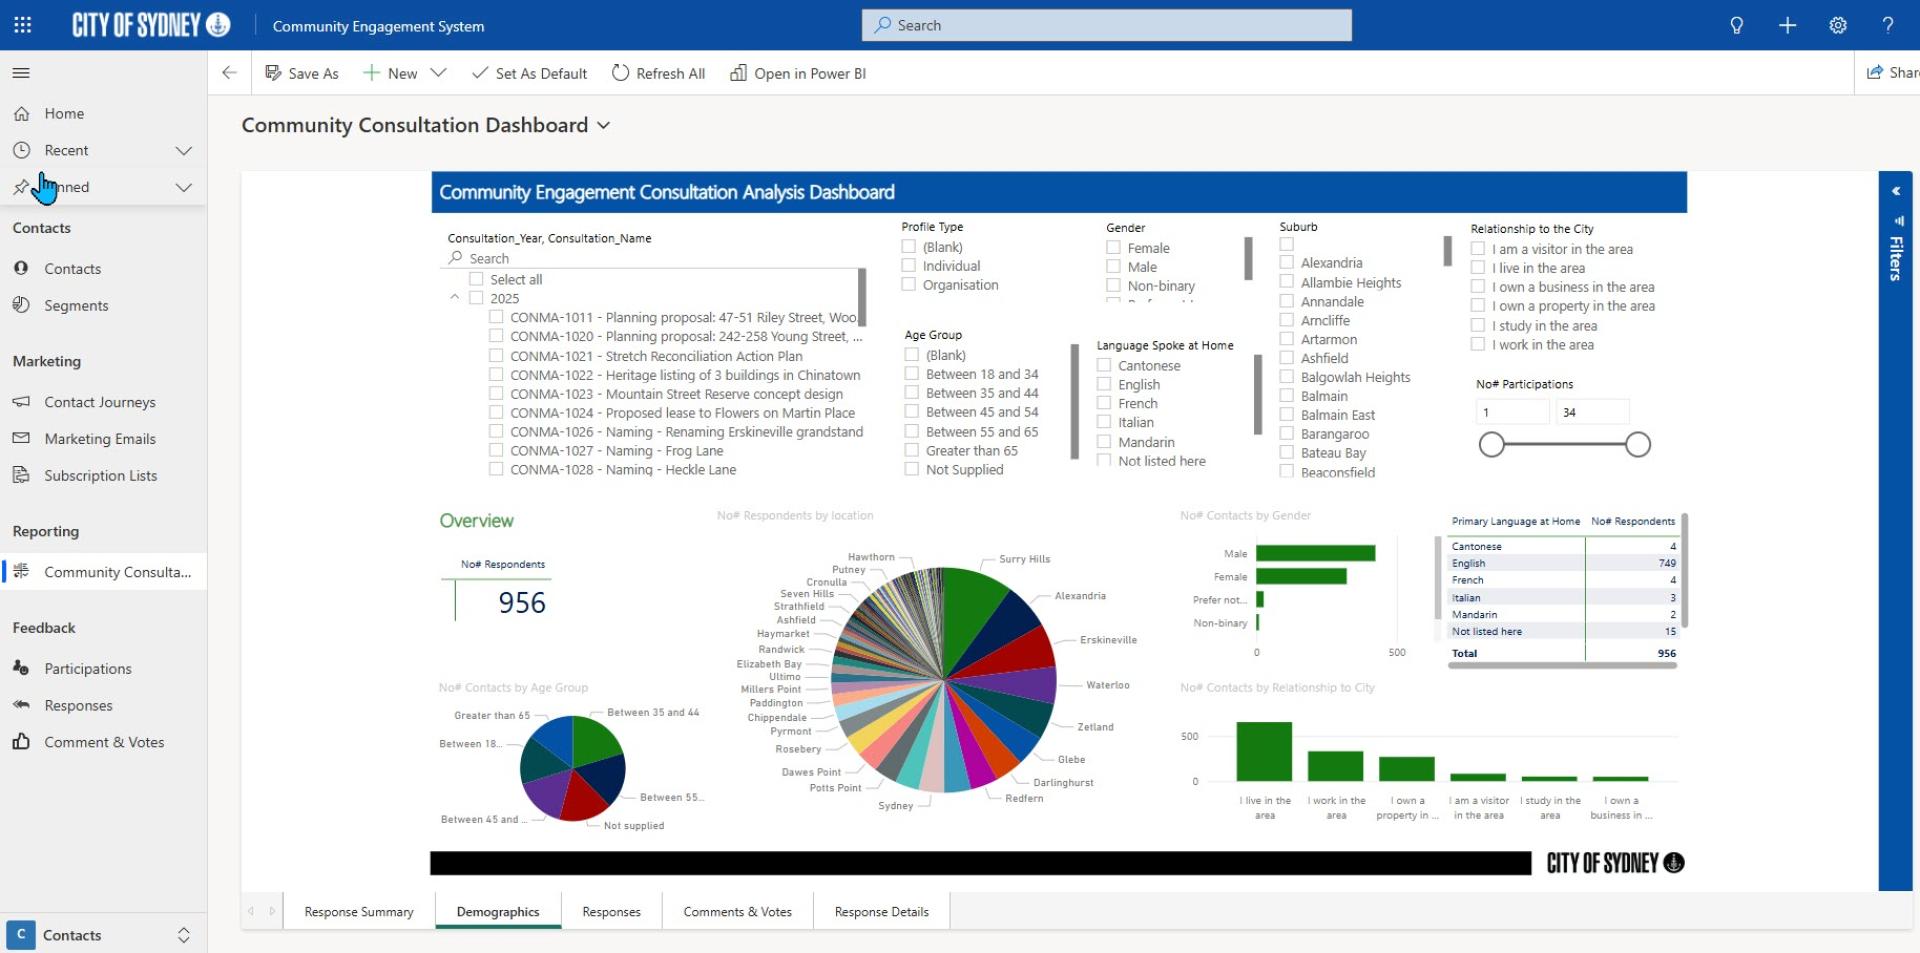Click the question mark help icon

pos(1887,25)
